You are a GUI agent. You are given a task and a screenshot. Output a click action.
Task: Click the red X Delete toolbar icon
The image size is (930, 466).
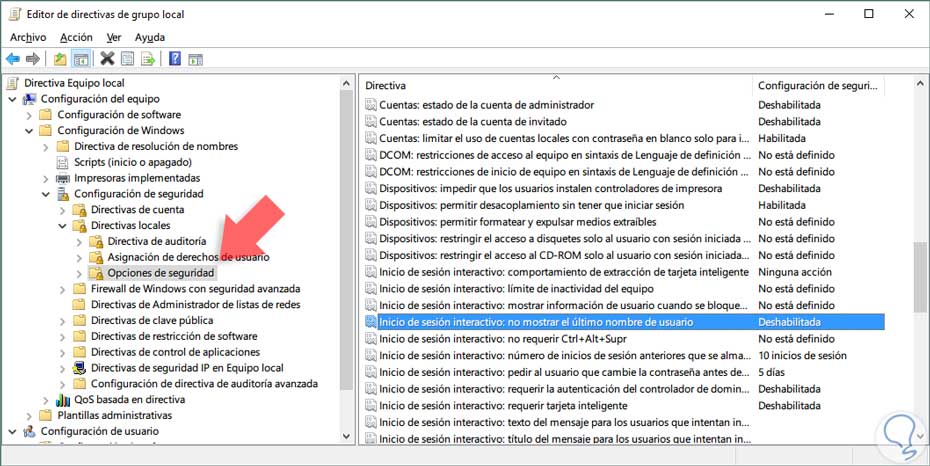pyautogui.click(x=107, y=58)
